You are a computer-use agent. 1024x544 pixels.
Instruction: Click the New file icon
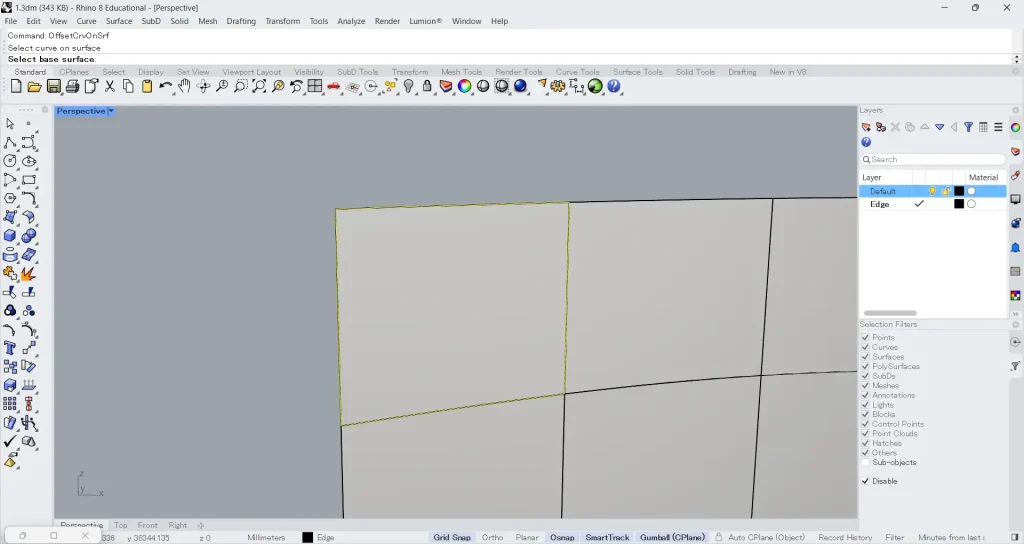[x=16, y=86]
